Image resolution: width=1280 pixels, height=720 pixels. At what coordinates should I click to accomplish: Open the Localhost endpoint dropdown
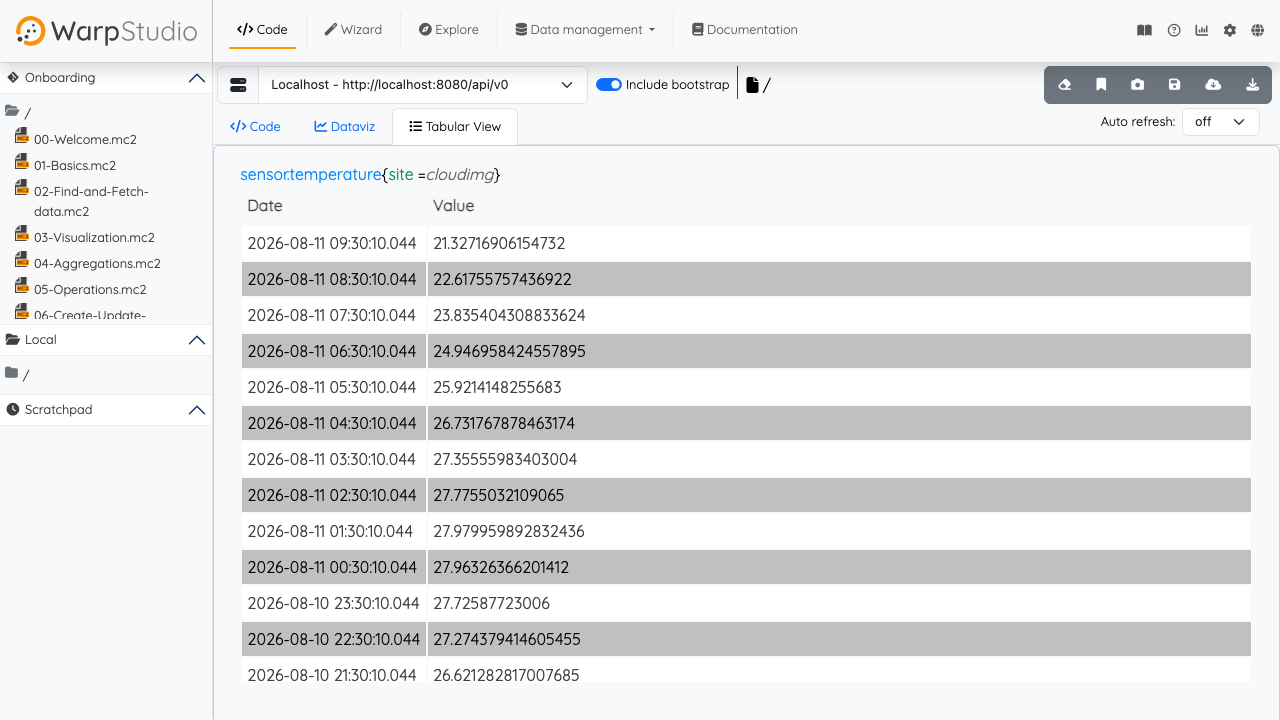point(422,85)
